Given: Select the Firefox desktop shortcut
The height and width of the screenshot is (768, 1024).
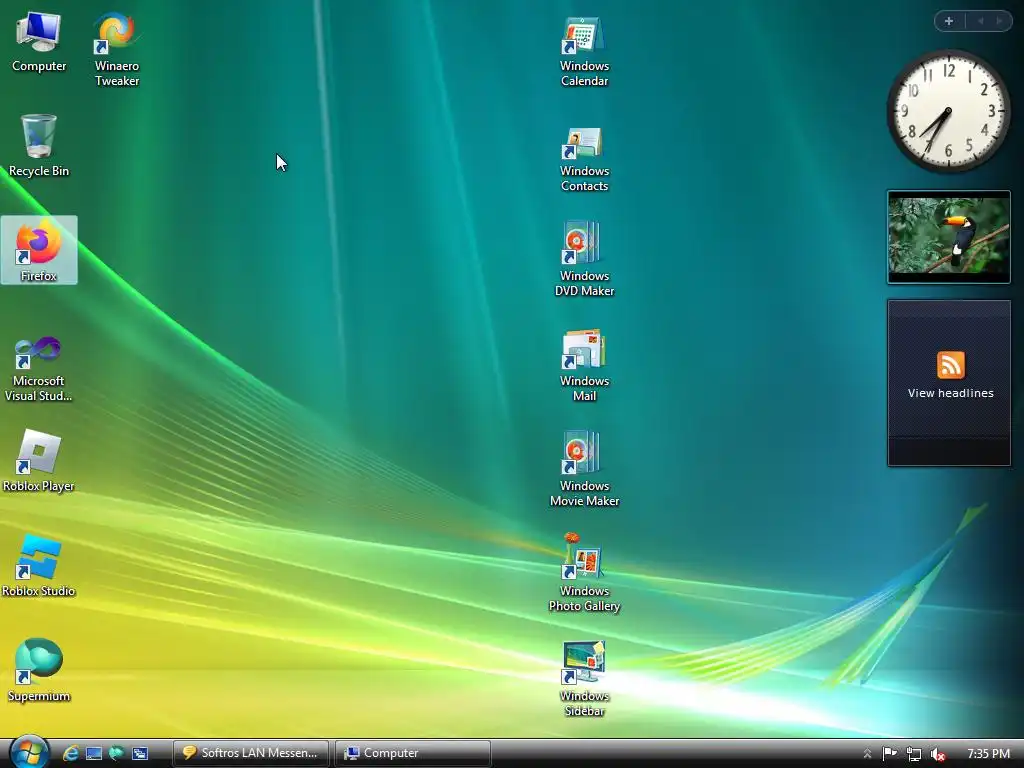Looking at the screenshot, I should (x=39, y=251).
